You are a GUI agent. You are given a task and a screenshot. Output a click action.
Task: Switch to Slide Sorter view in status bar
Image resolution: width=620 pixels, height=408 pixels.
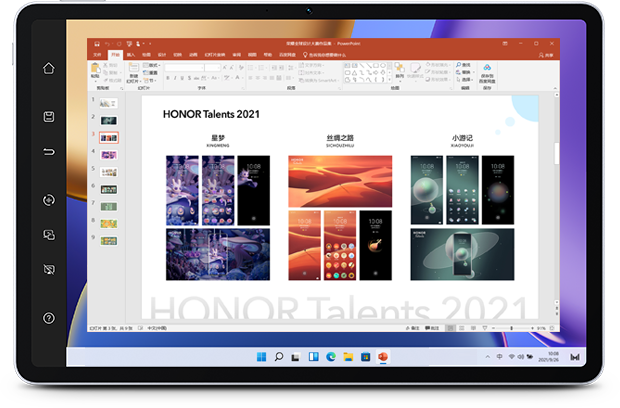[x=461, y=328]
